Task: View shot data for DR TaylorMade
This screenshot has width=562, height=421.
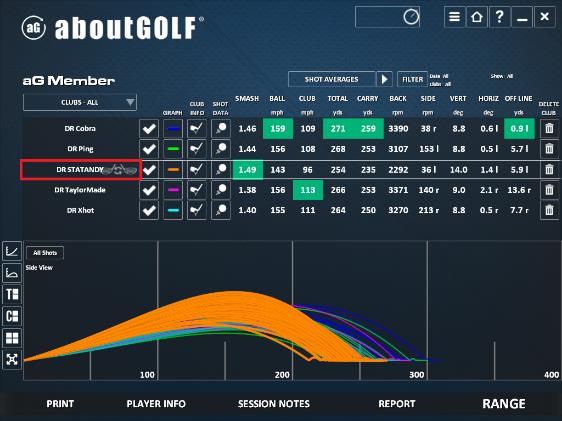Action: [x=221, y=190]
